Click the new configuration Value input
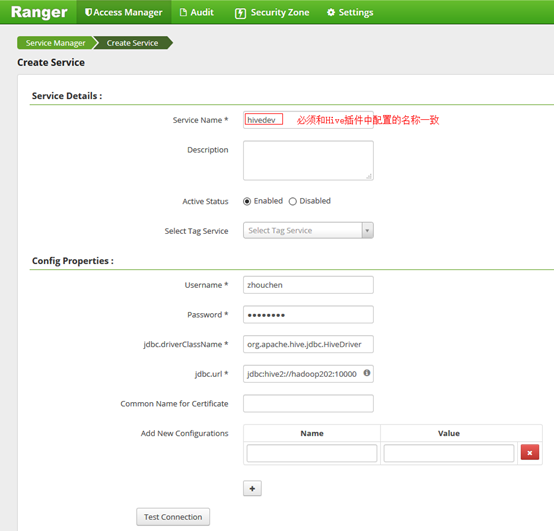 pyautogui.click(x=449, y=453)
